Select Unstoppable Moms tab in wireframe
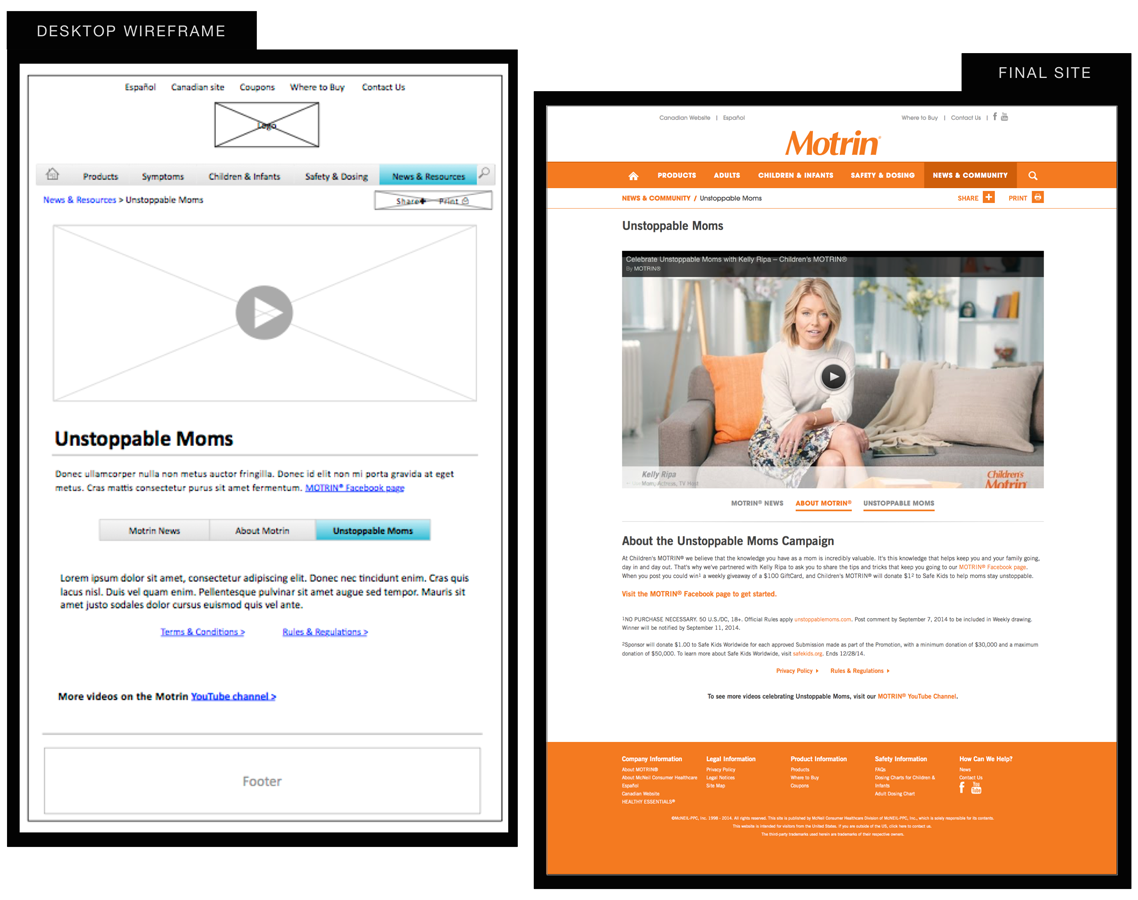This screenshot has width=1138, height=900. [x=372, y=531]
